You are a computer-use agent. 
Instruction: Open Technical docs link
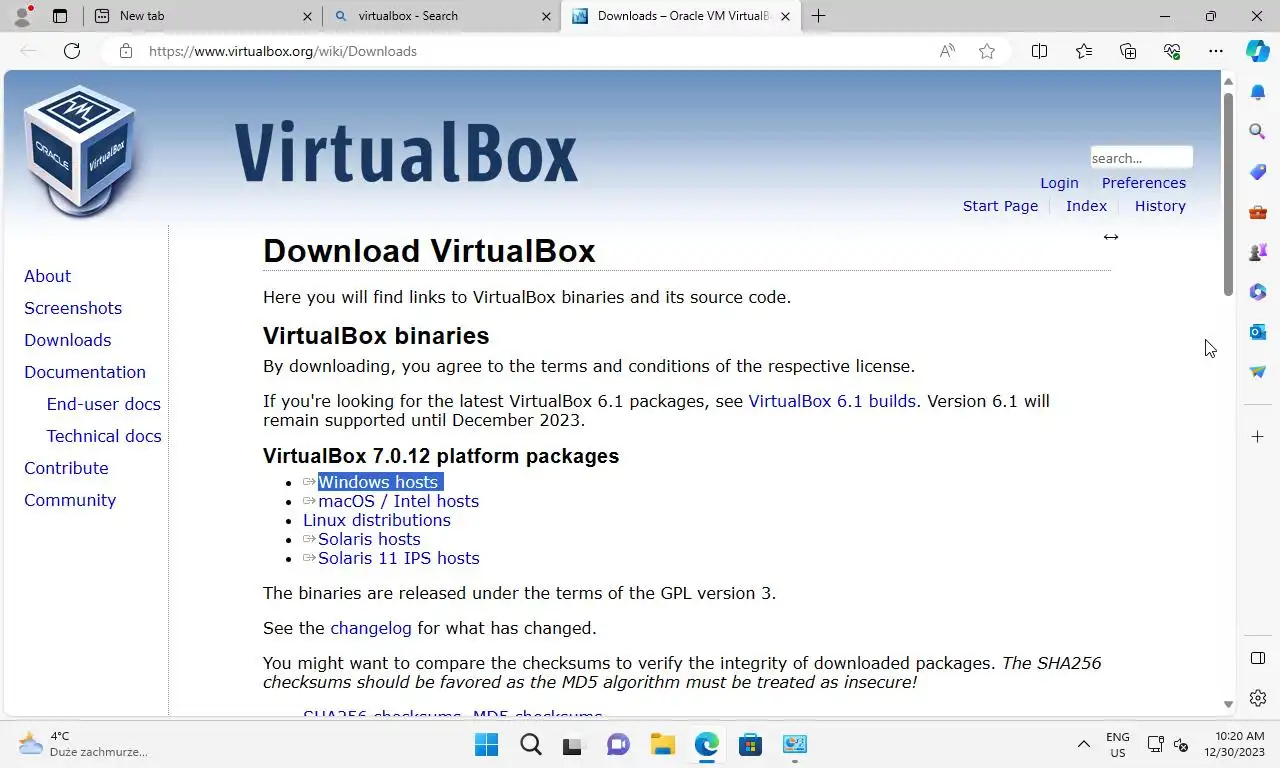[x=104, y=436]
